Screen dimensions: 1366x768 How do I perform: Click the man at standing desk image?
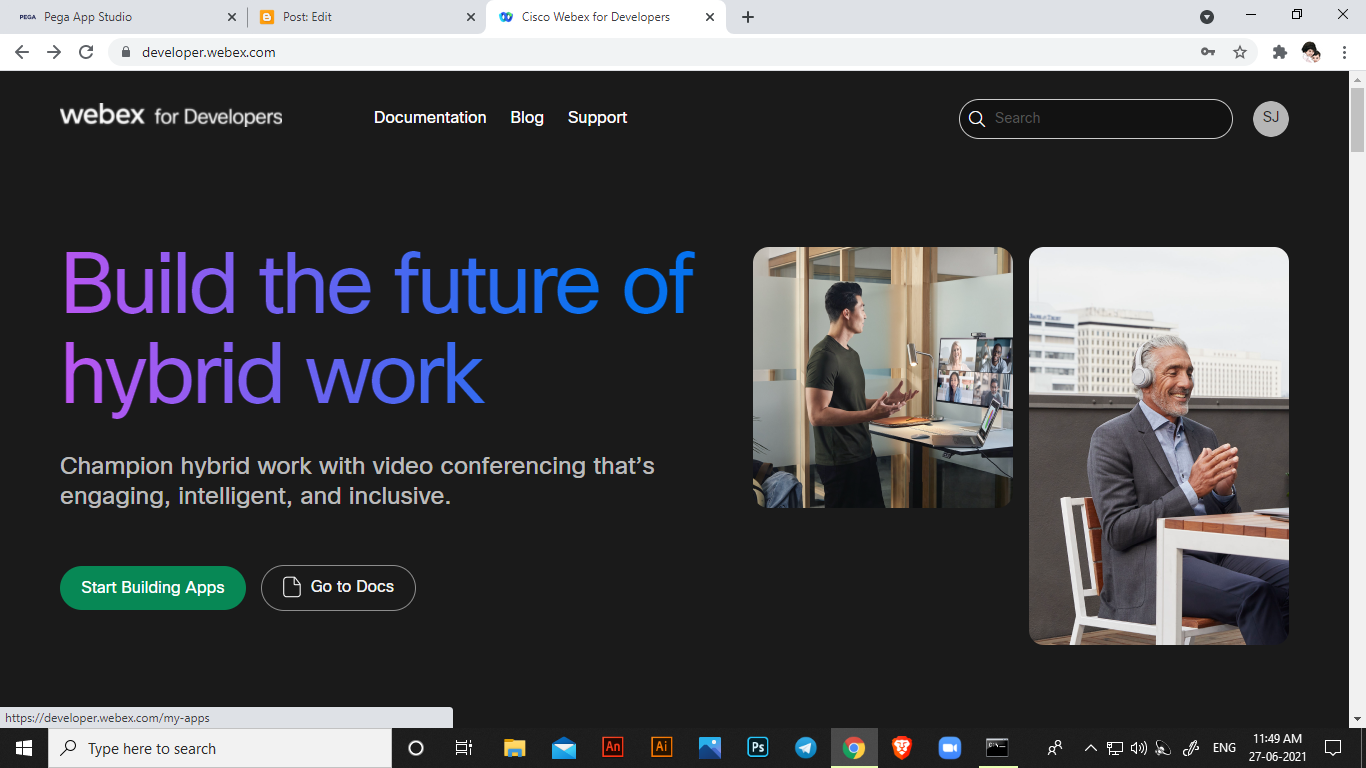point(883,377)
